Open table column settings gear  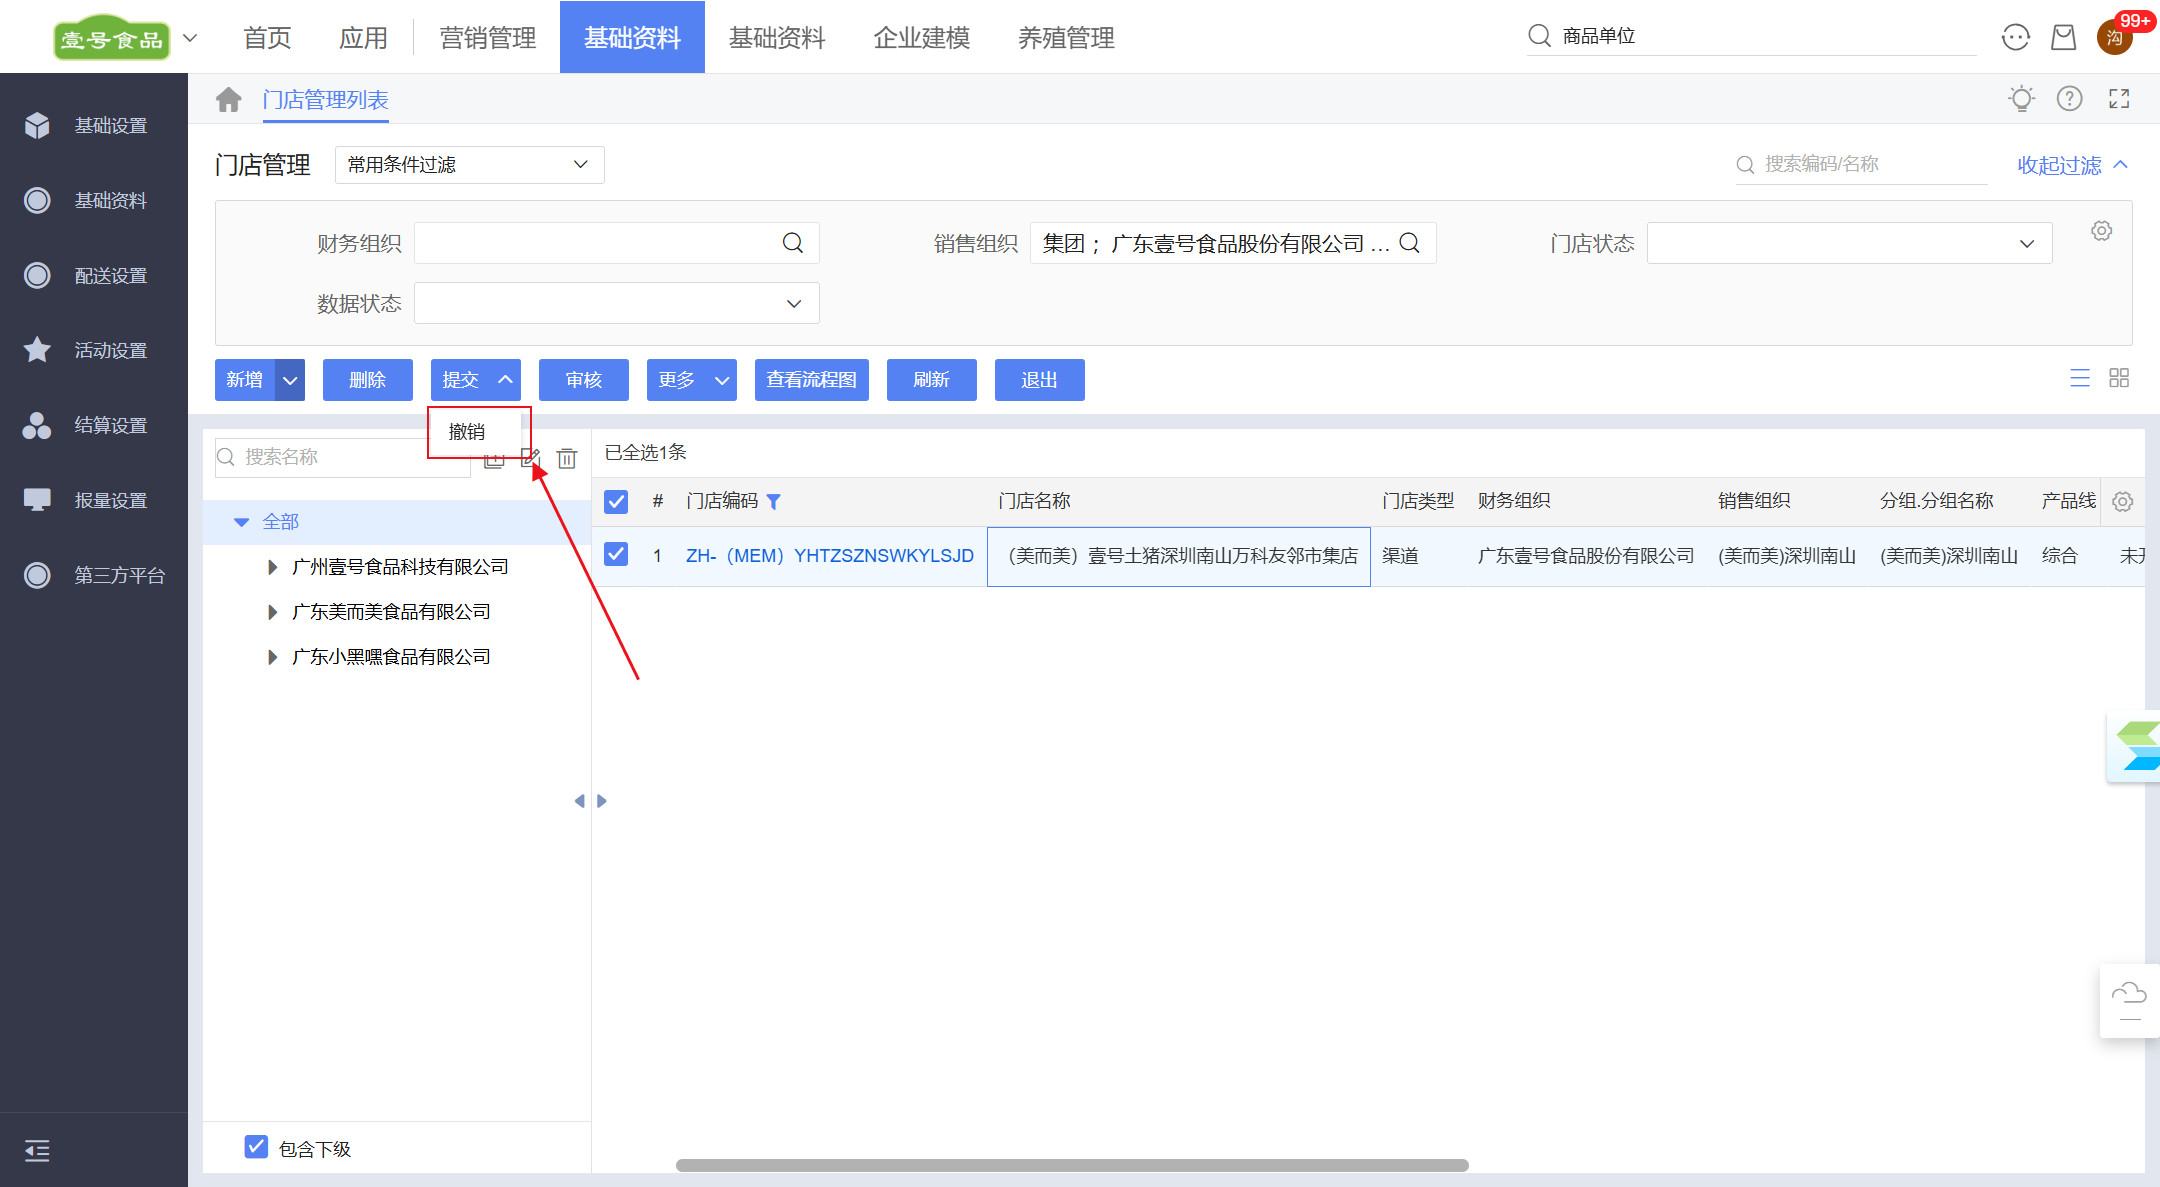click(x=2122, y=501)
